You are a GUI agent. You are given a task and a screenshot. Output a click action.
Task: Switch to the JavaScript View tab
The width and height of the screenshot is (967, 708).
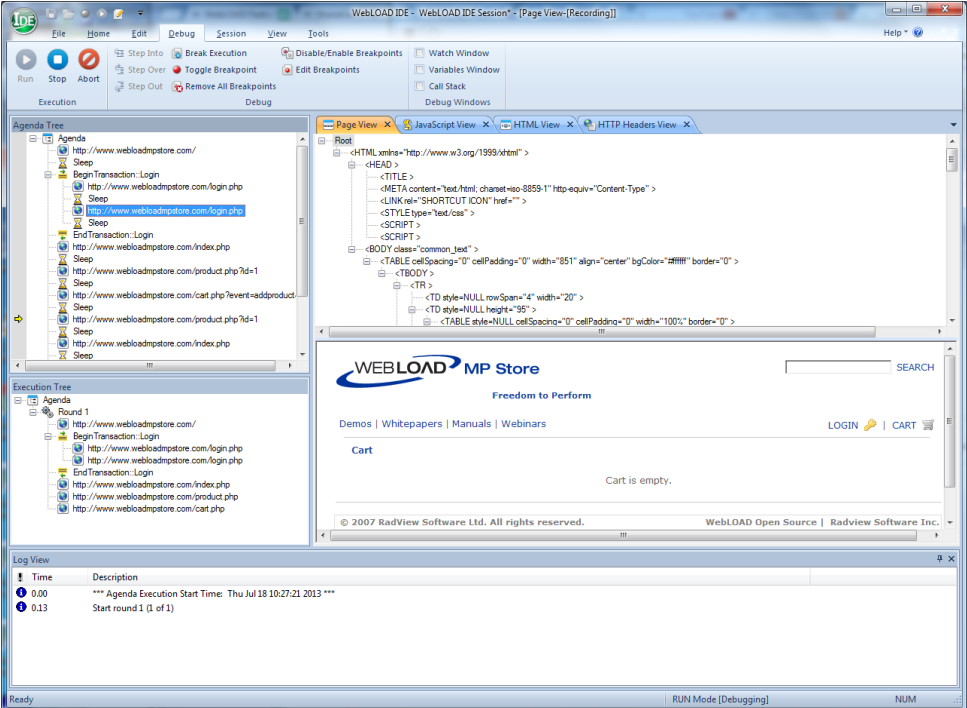click(444, 125)
